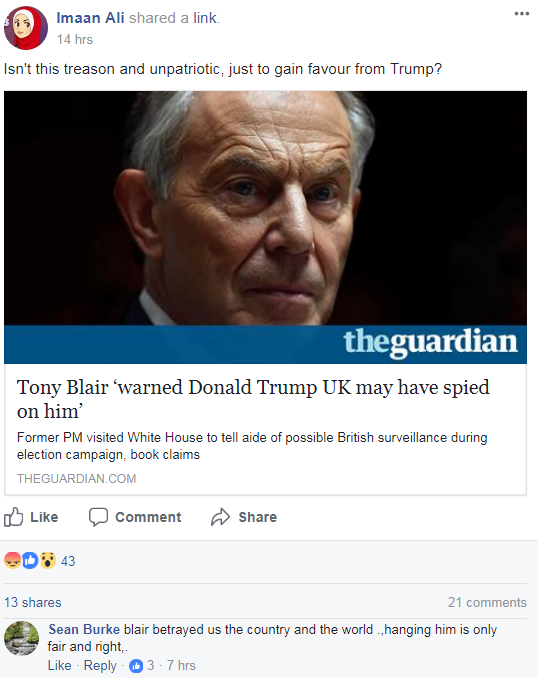Open Imaan Ali's profile name link
Viewport: 538px width, 681px height.
click(x=90, y=18)
